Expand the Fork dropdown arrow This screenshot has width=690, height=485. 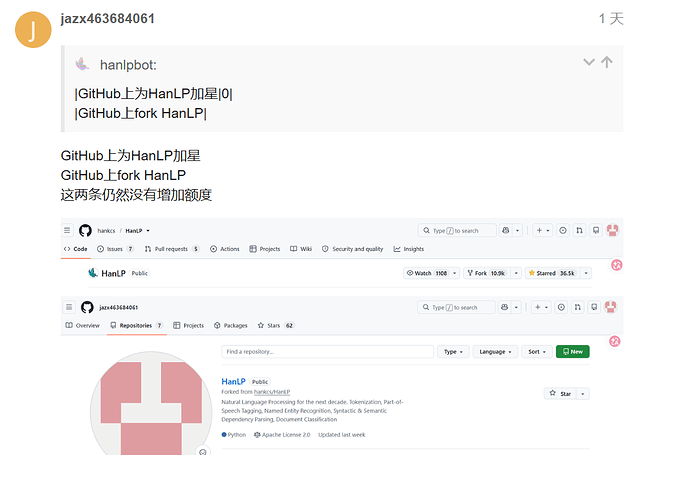(516, 273)
